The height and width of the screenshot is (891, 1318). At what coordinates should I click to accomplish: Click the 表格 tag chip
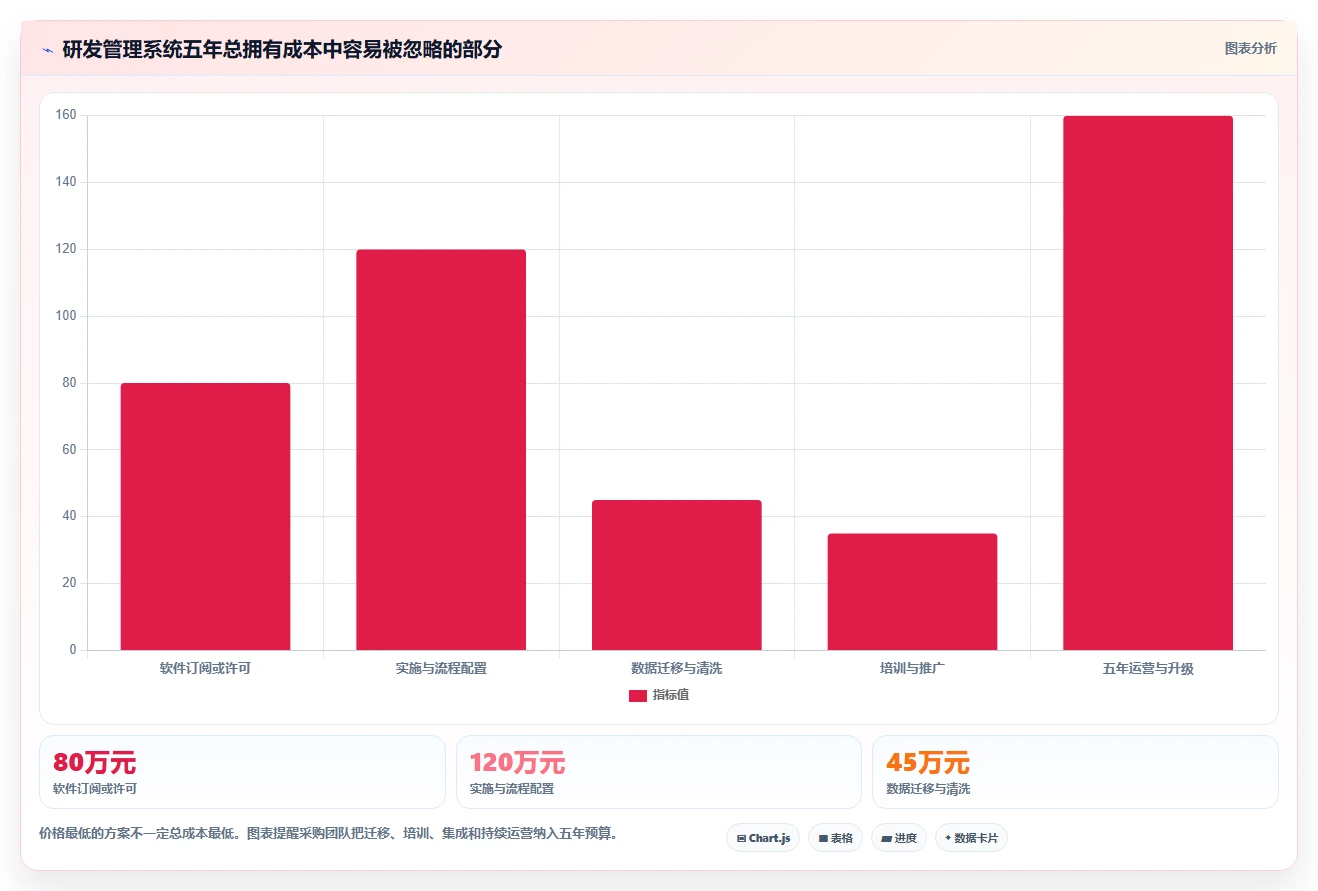[x=835, y=838]
